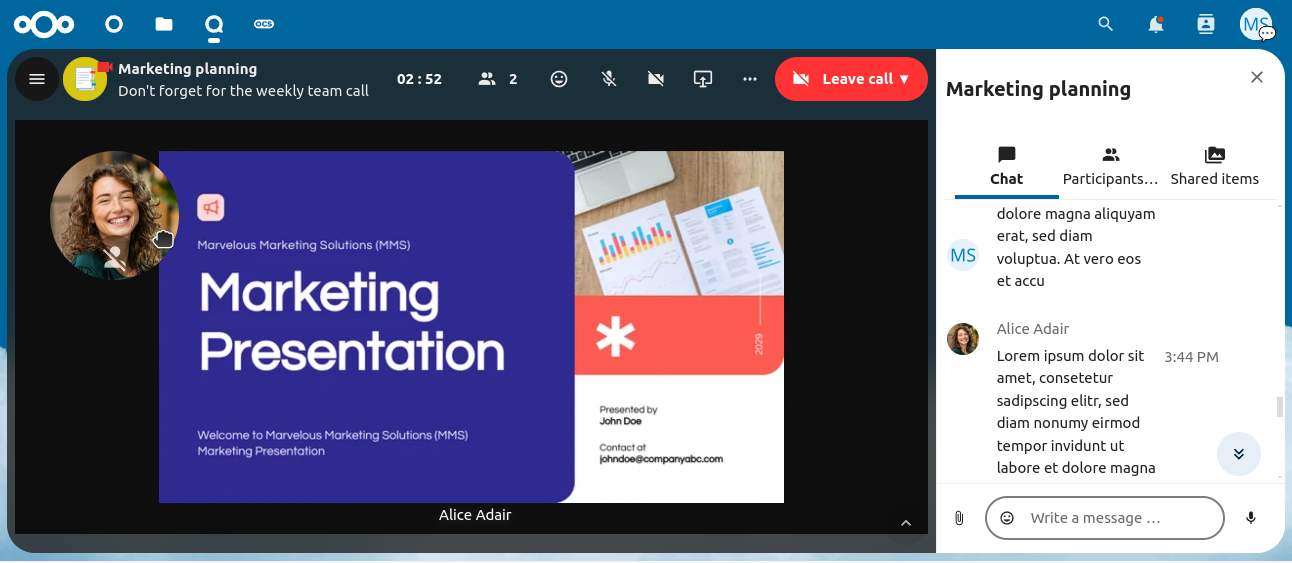
Task: Open the reactions smiley in call bar
Action: coord(559,79)
